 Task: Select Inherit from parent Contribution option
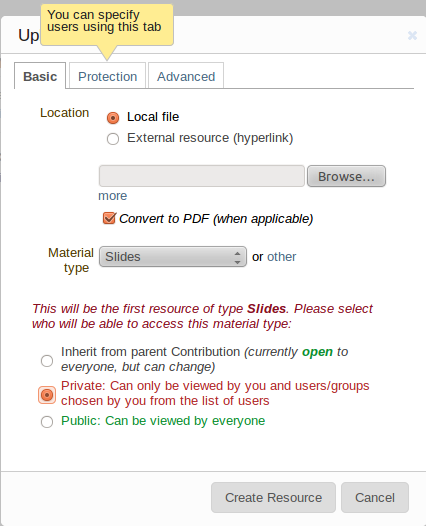47,361
